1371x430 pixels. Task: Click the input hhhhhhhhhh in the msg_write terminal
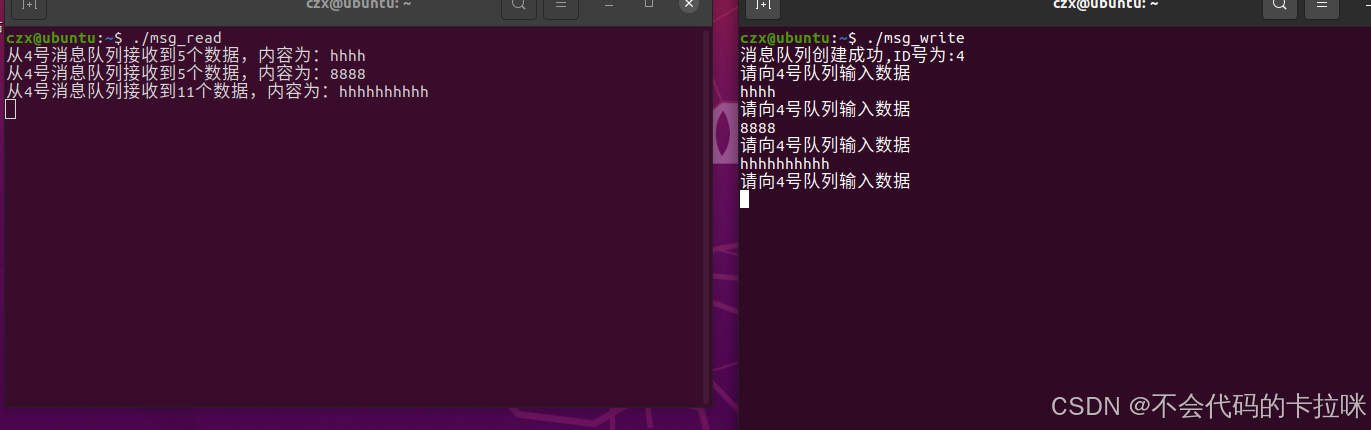(x=785, y=164)
